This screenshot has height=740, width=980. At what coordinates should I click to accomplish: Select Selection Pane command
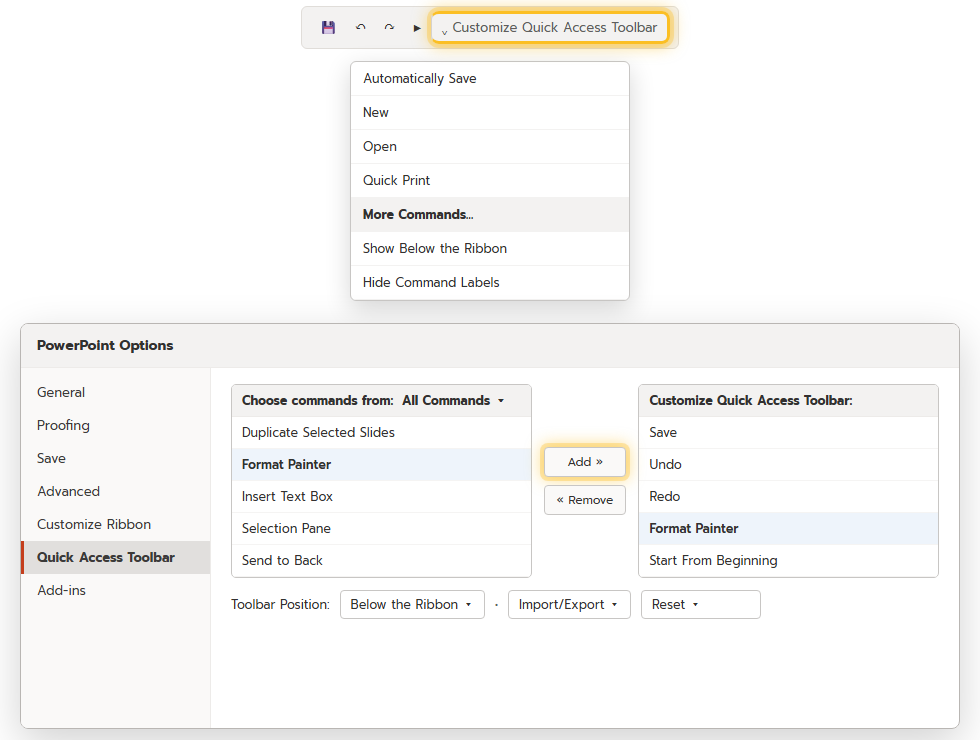click(x=381, y=528)
